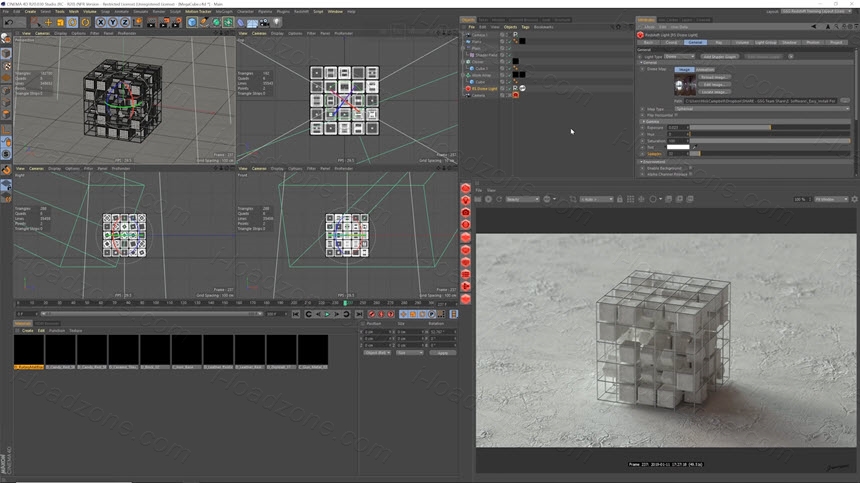Click the dome map Path field
Viewport: 860px width, 483px height.
point(760,101)
